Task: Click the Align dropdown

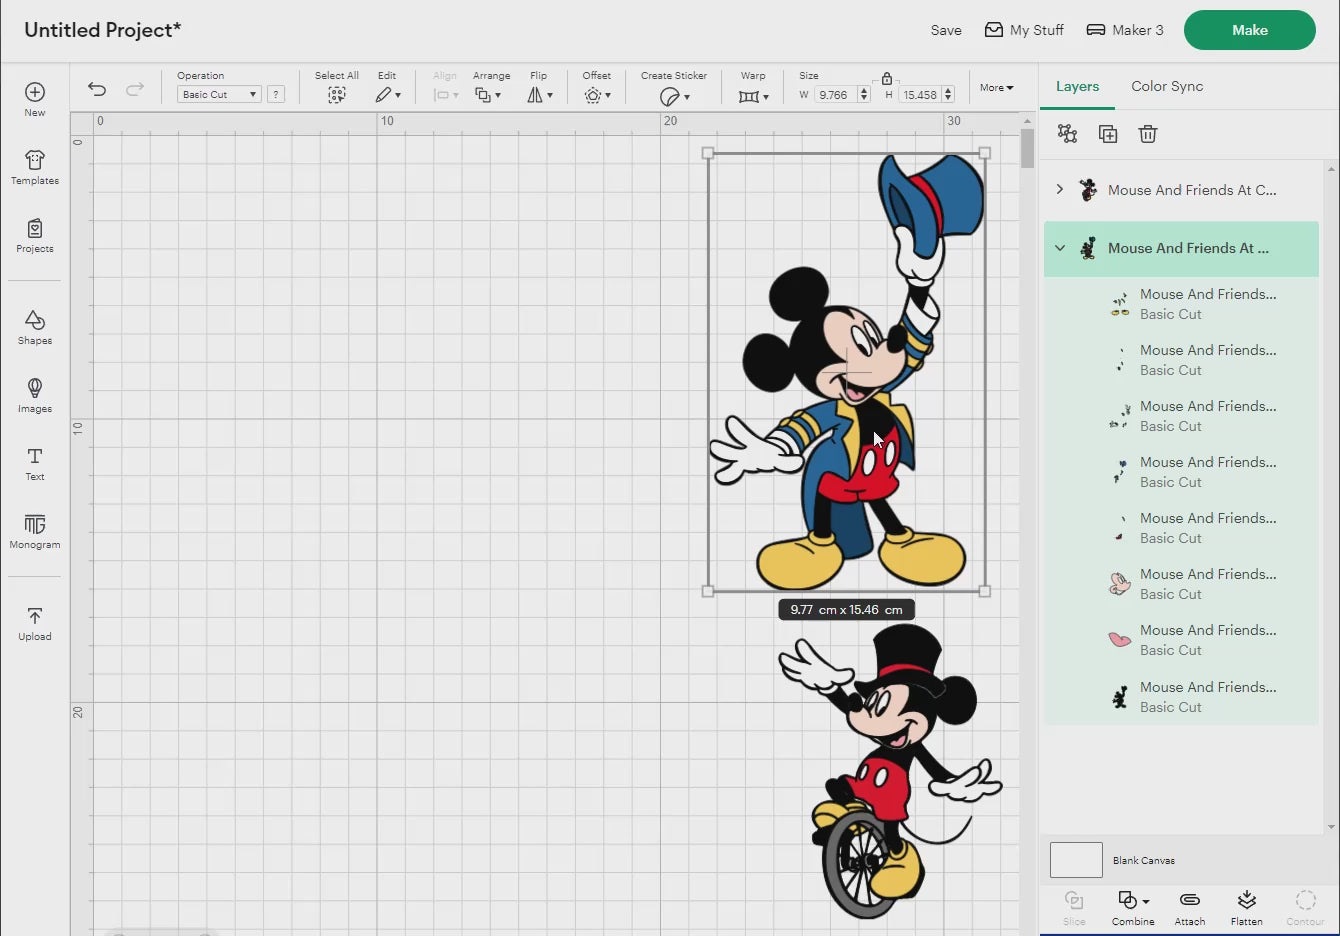Action: [x=445, y=95]
